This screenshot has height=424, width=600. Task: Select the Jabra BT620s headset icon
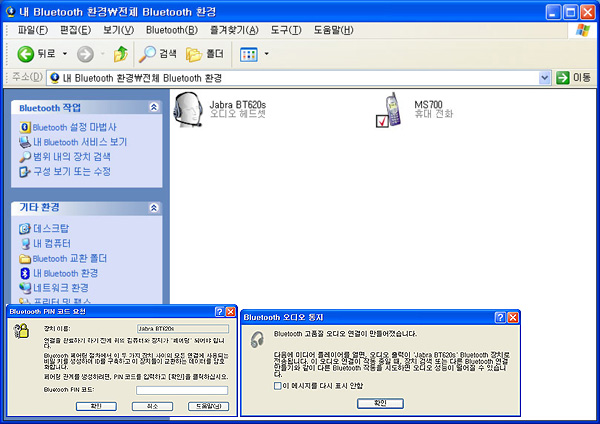click(188, 110)
